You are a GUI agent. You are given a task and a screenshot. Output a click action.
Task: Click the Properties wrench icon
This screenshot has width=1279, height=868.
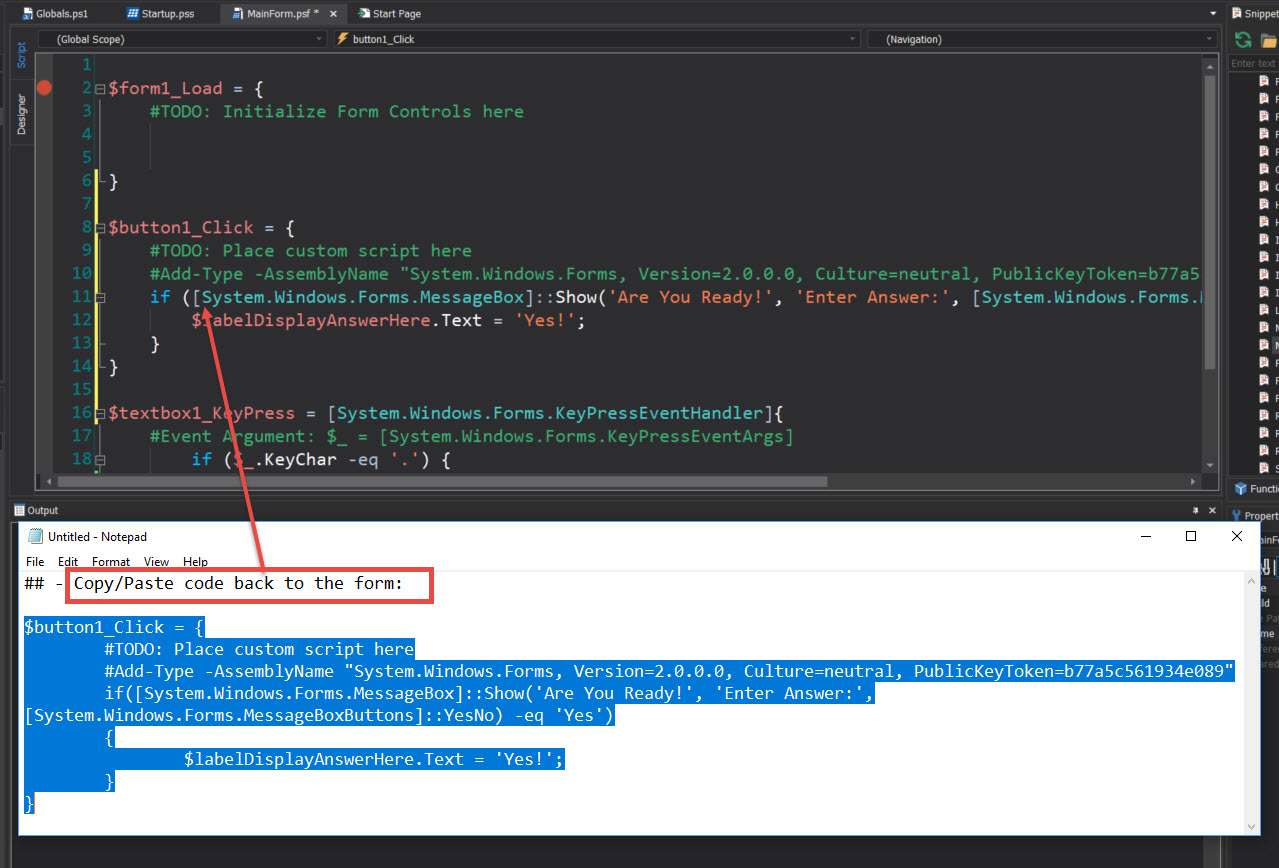coord(1236,516)
